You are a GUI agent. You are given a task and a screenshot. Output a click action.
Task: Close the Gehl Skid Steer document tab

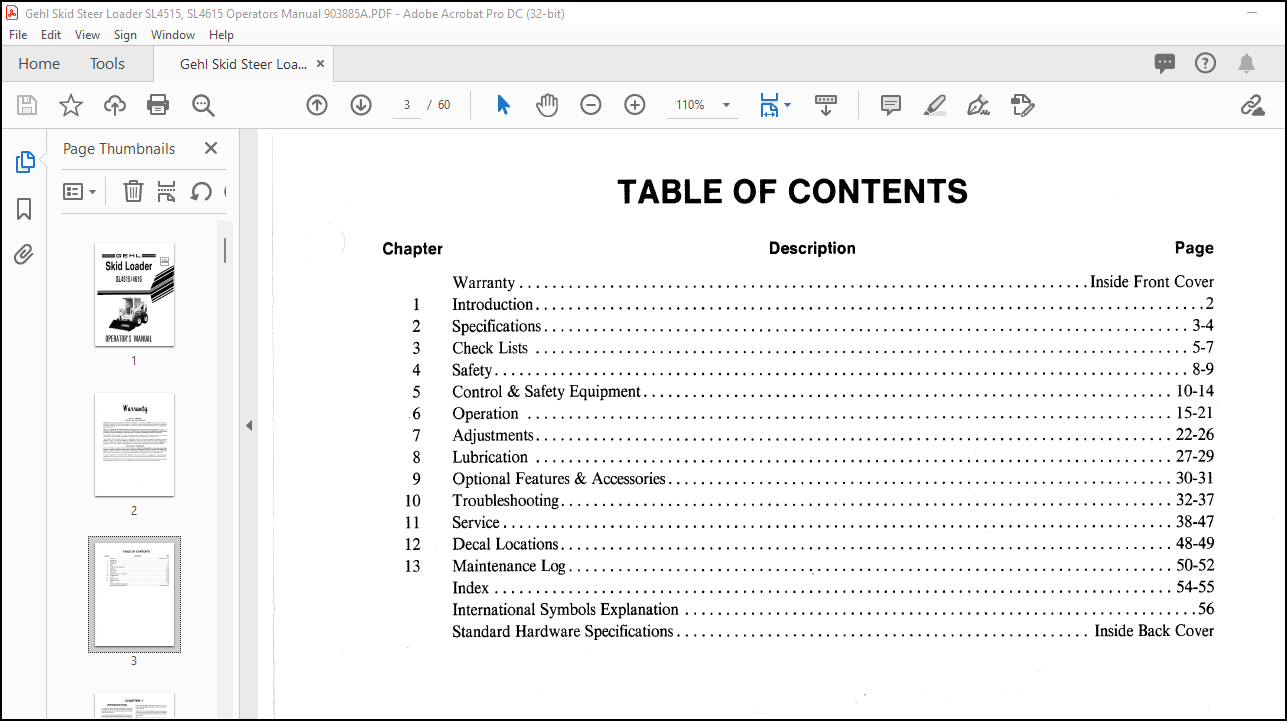(x=320, y=63)
